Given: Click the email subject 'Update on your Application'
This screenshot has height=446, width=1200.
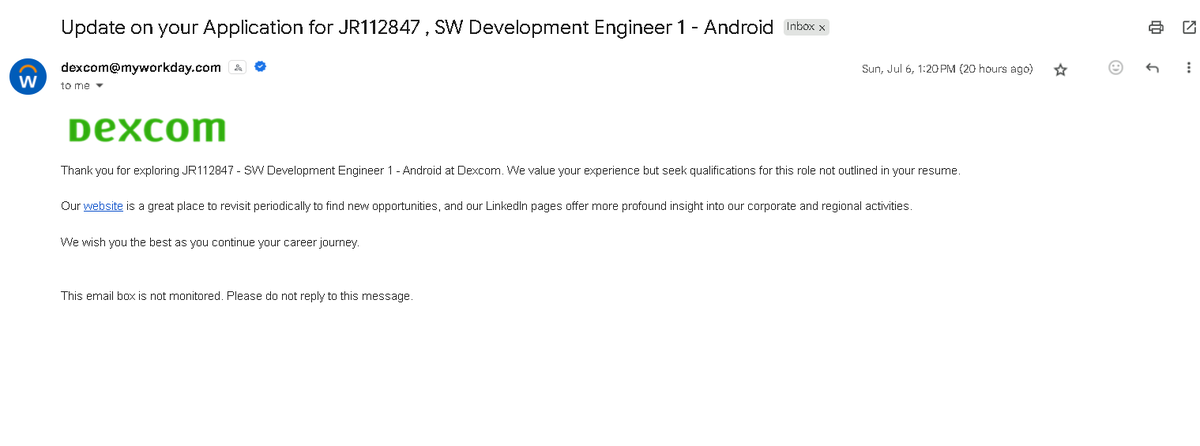Looking at the screenshot, I should [x=417, y=27].
